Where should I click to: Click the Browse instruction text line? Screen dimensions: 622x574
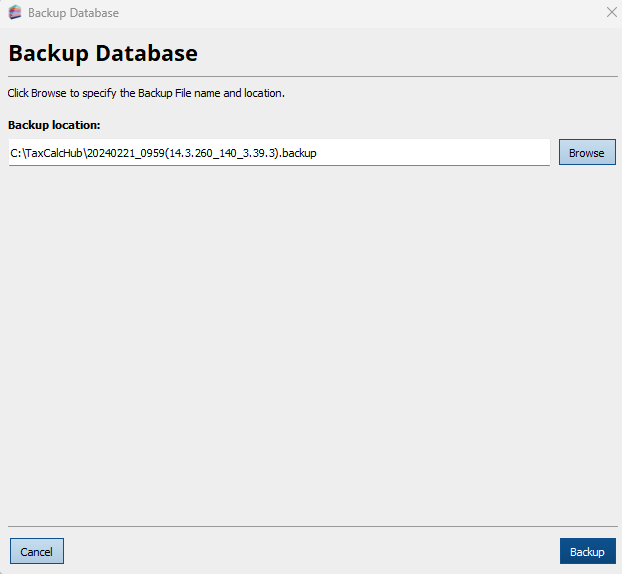[x=146, y=93]
